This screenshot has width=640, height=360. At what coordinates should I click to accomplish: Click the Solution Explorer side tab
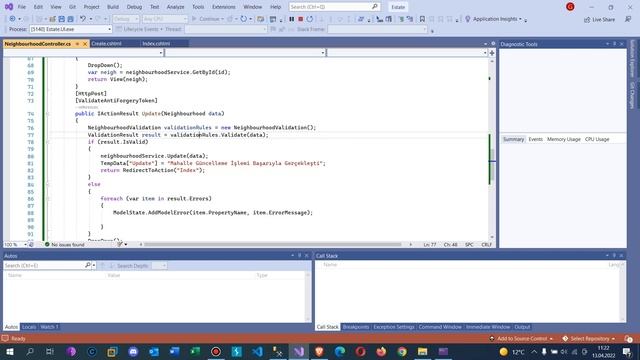pyautogui.click(x=632, y=58)
